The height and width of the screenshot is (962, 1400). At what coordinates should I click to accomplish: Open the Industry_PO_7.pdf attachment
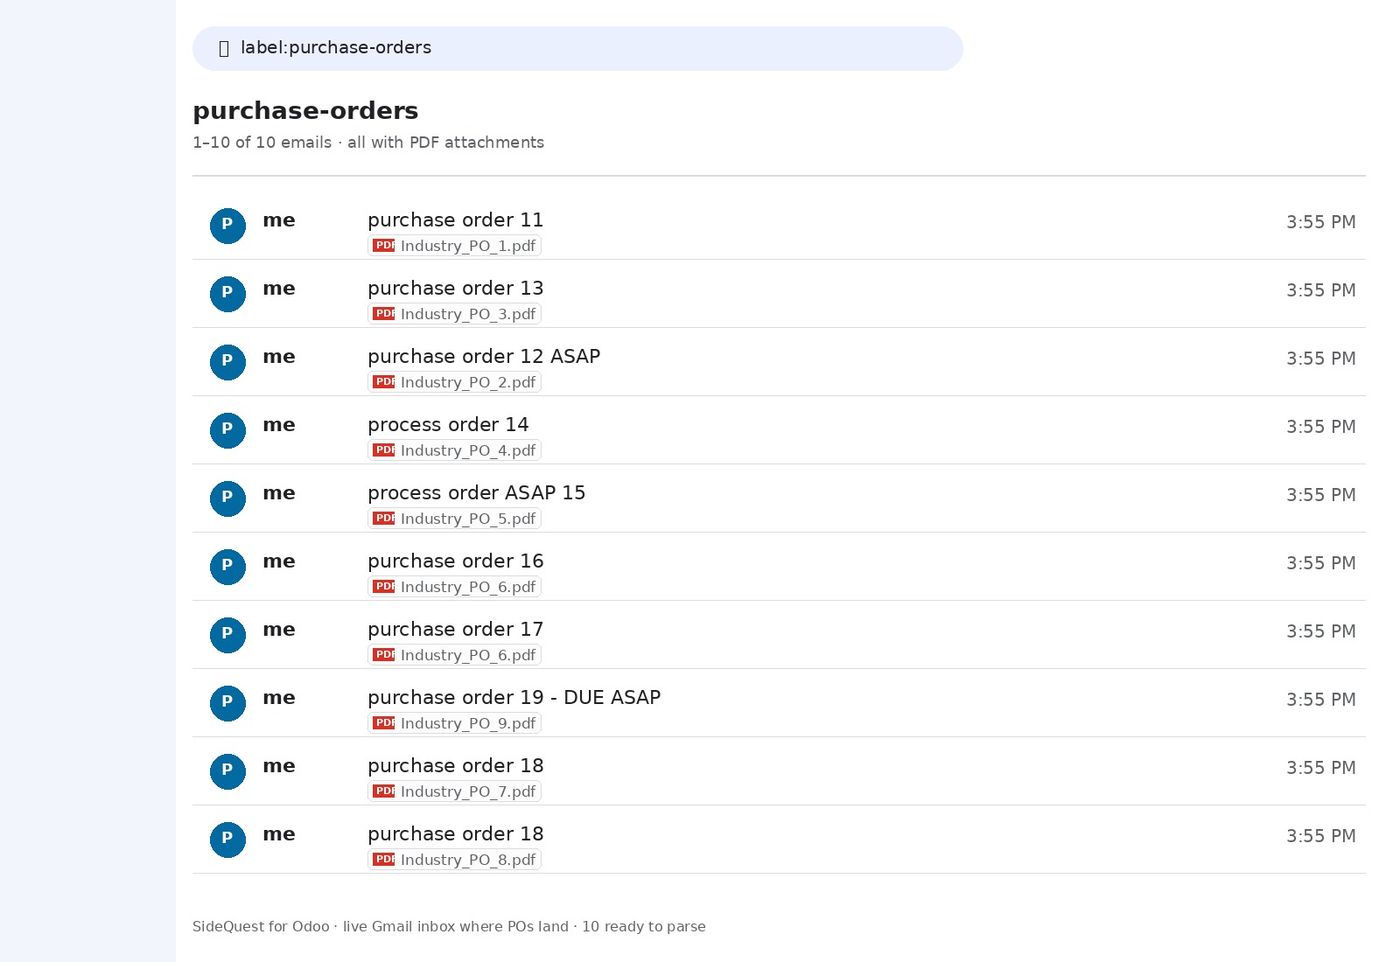tap(454, 791)
